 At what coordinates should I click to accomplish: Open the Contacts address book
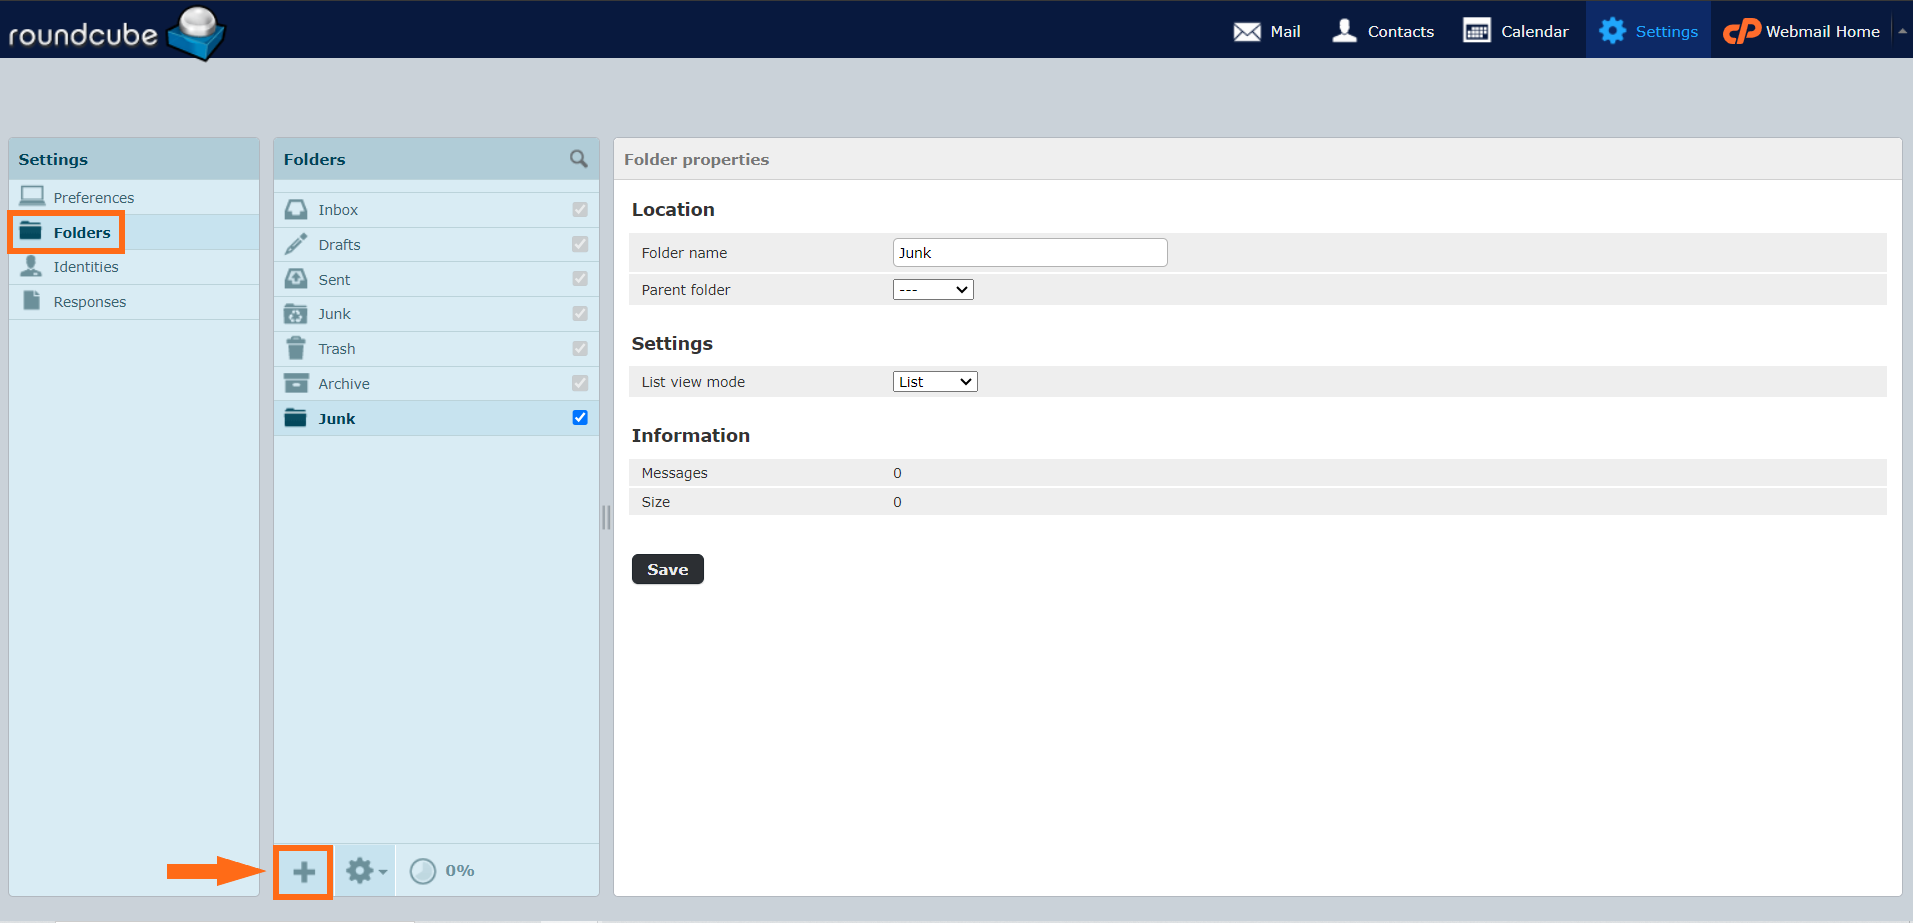tap(1382, 30)
